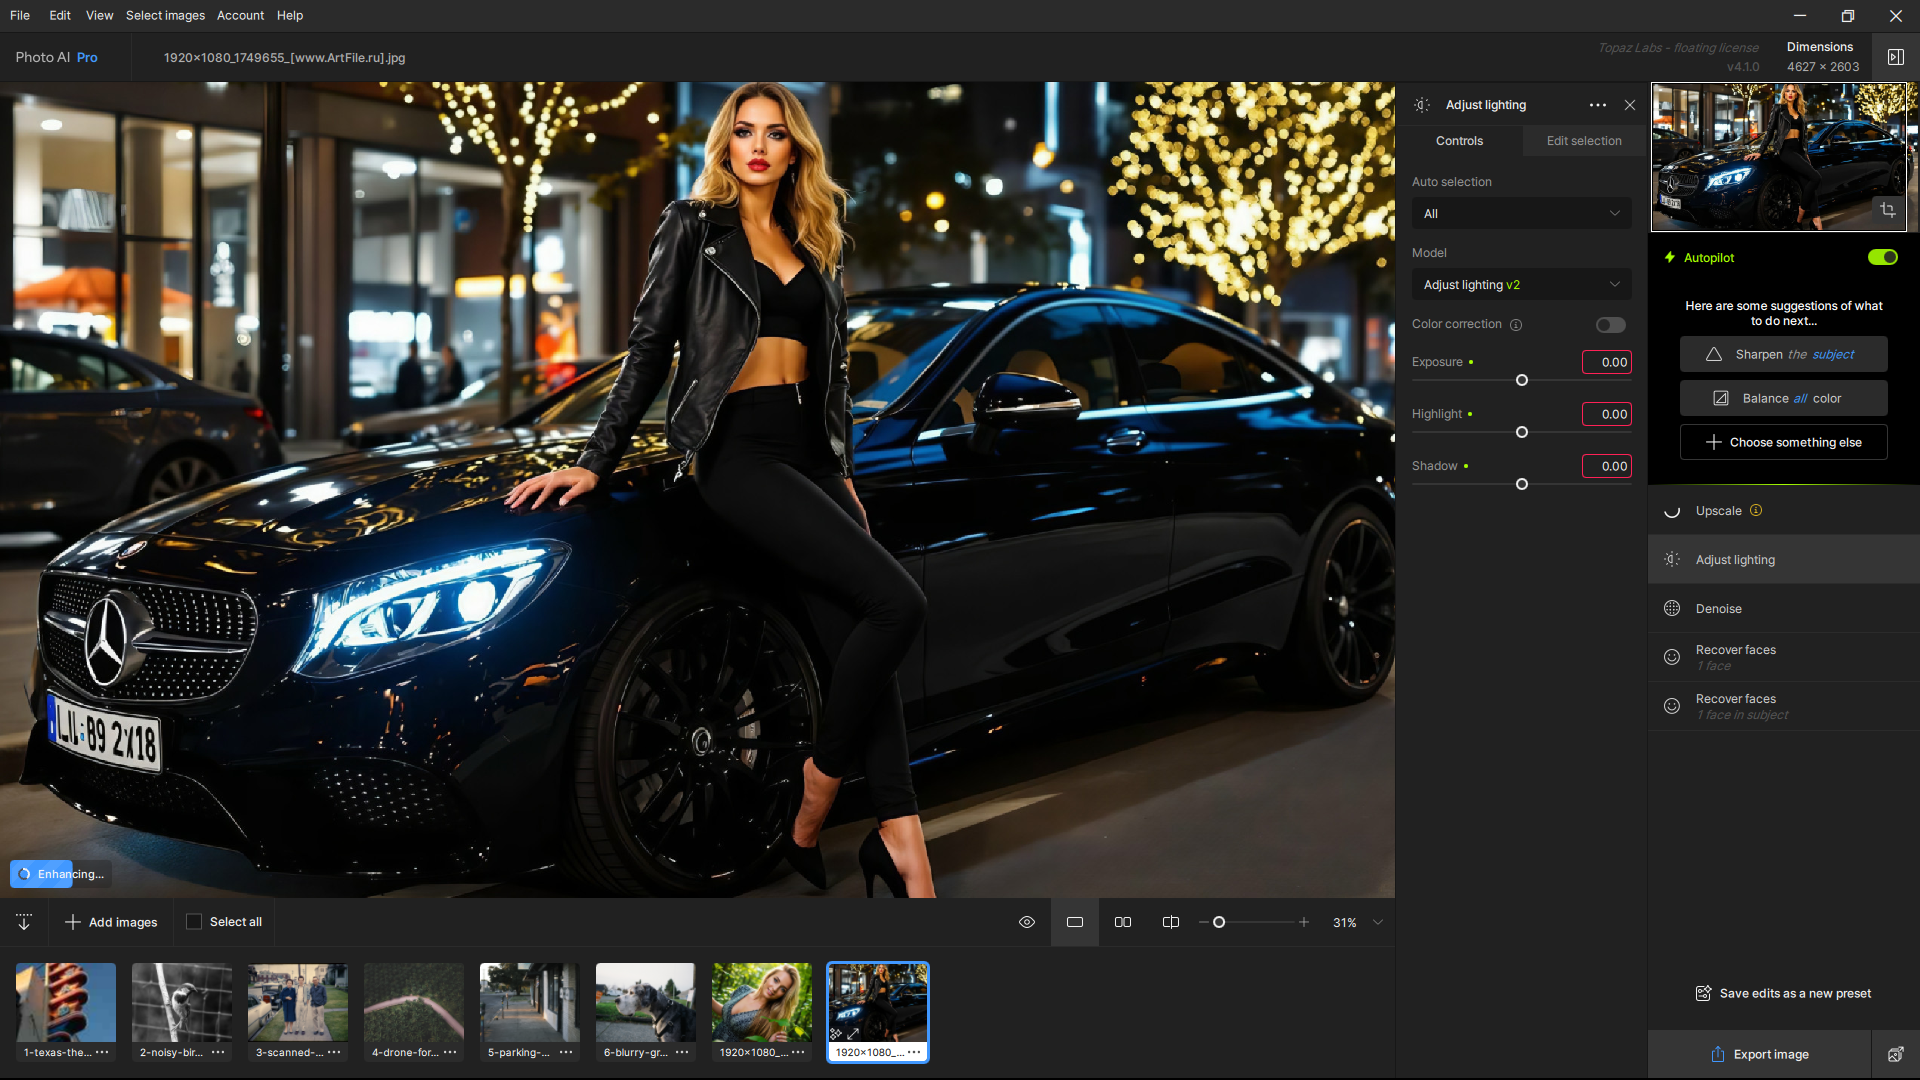Open the three-dots options in Adjust lighting panel

pos(1598,105)
